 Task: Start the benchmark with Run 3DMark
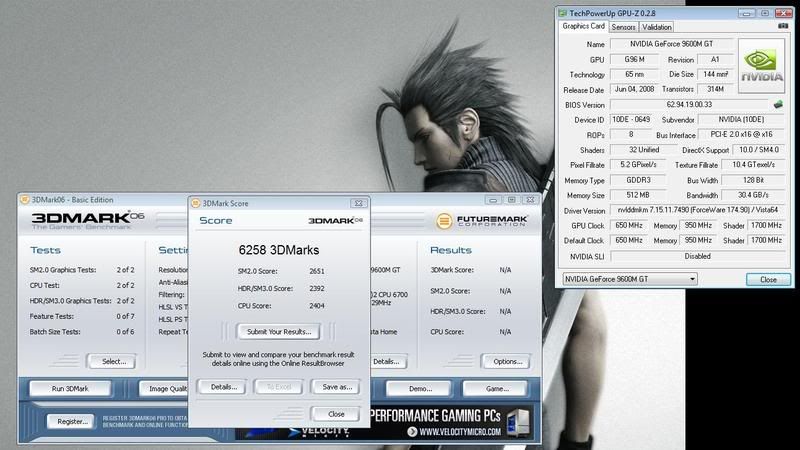tap(69, 388)
